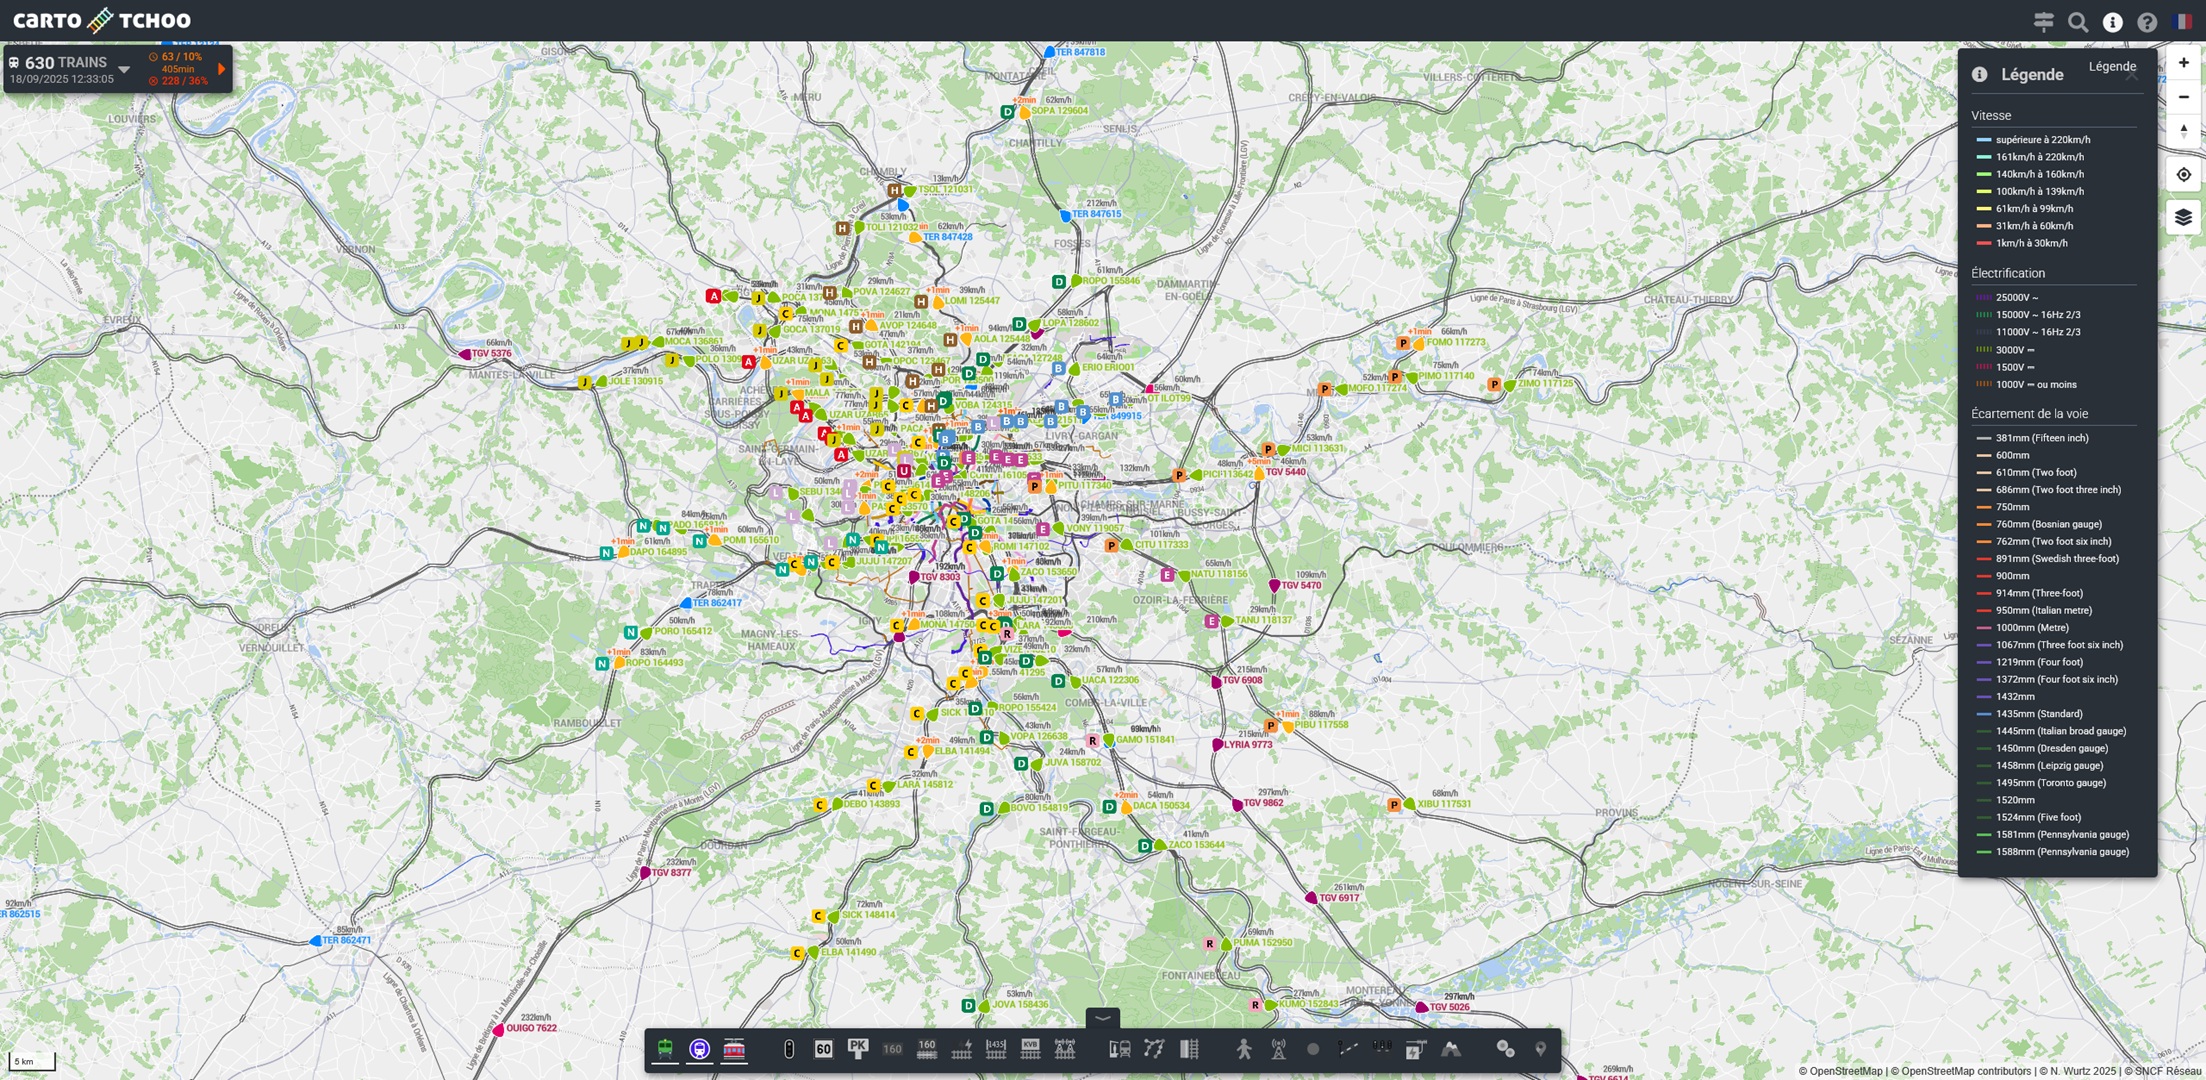Image resolution: width=2206 pixels, height=1080 pixels.
Task: Expand delay statistics with orange arrow
Action: pos(221,69)
